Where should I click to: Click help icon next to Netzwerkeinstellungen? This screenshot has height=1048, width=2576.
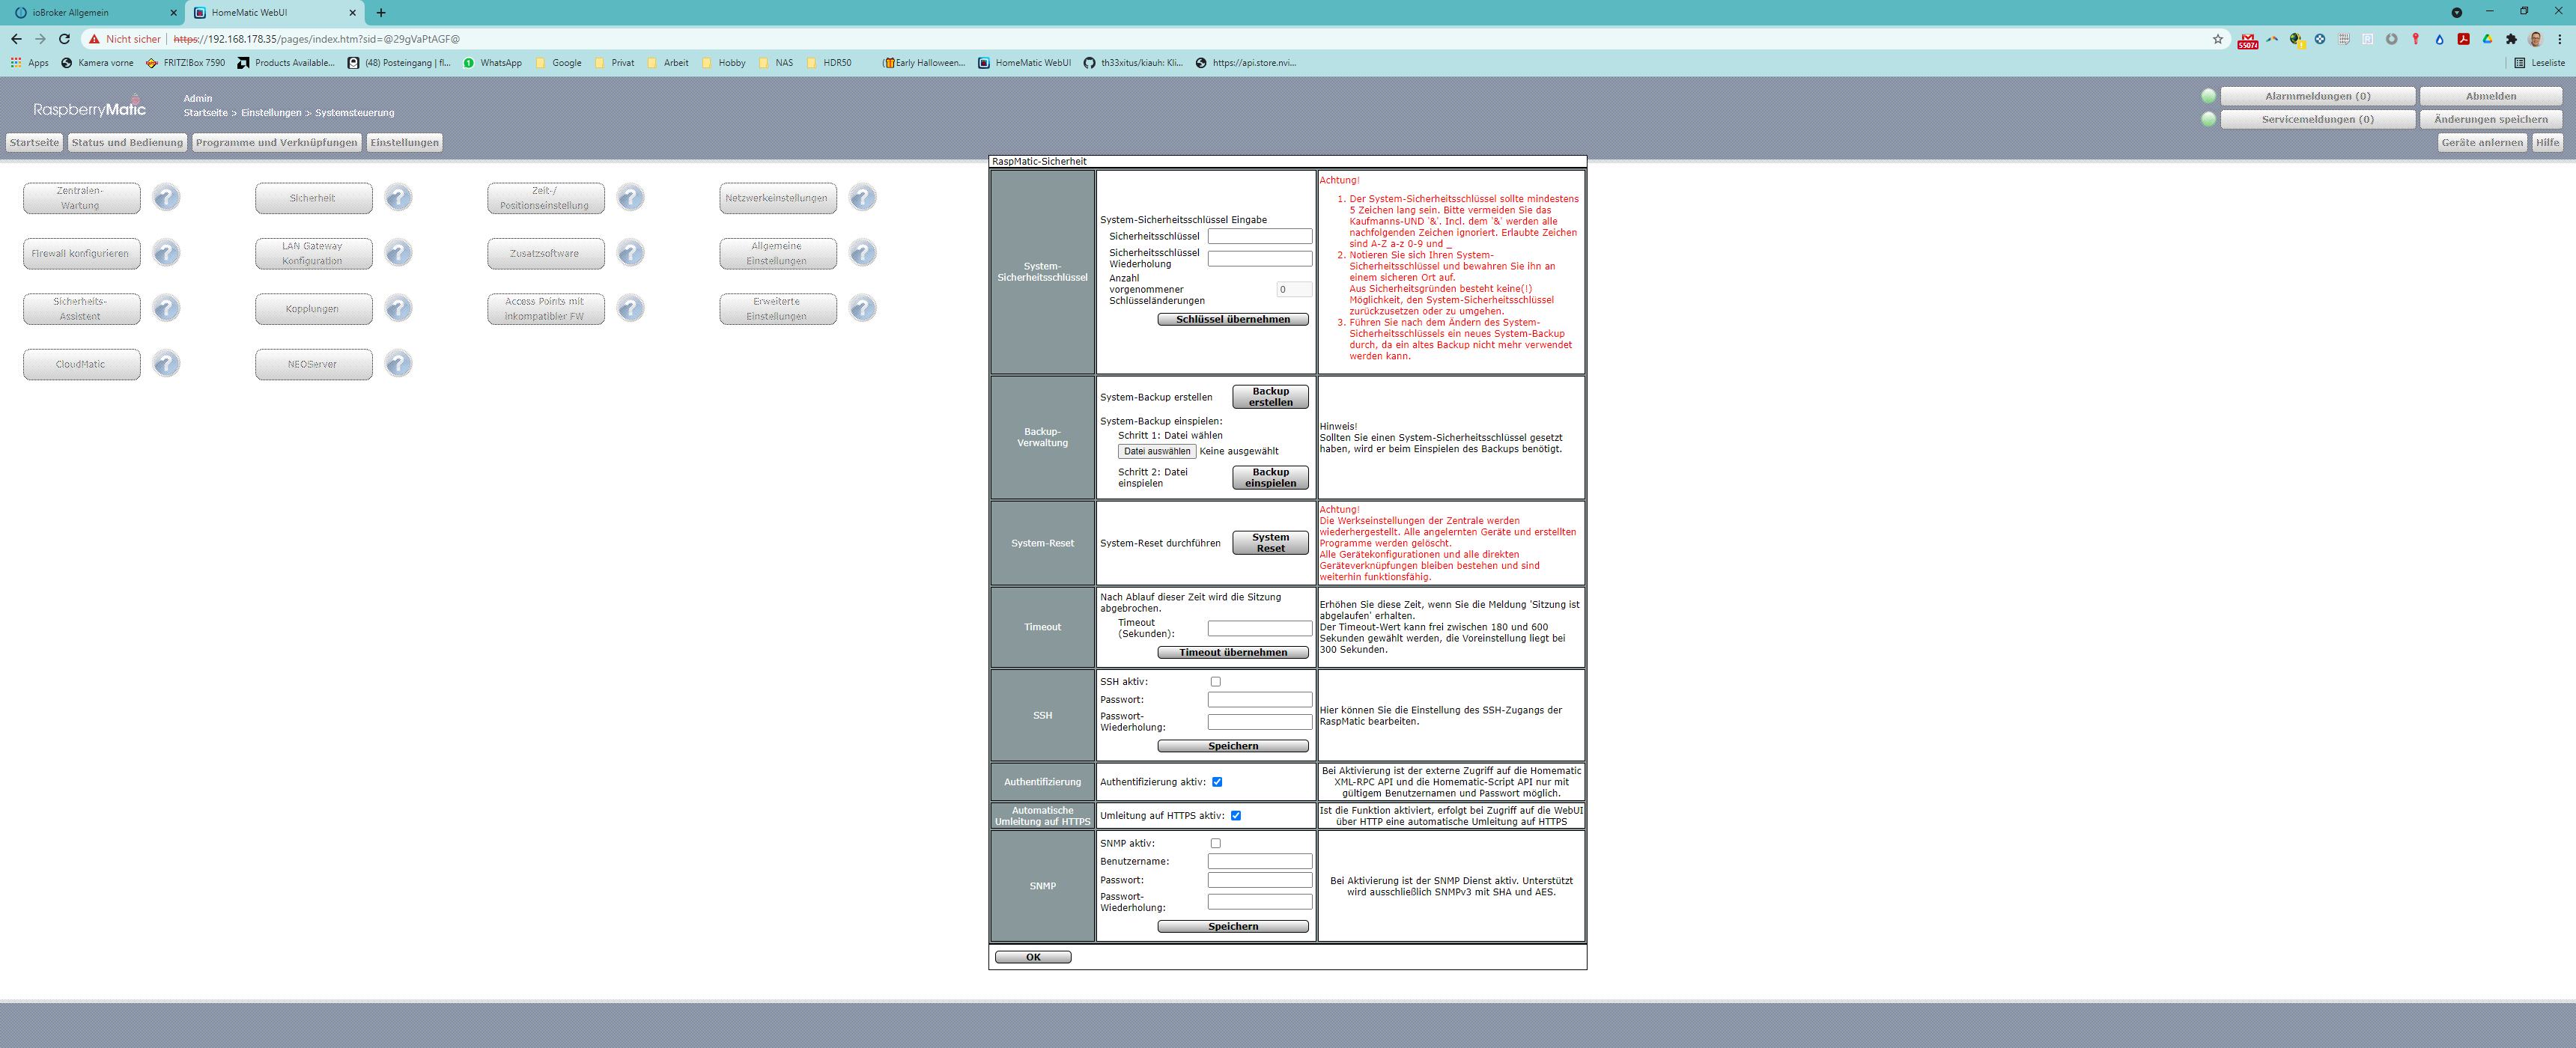point(863,198)
